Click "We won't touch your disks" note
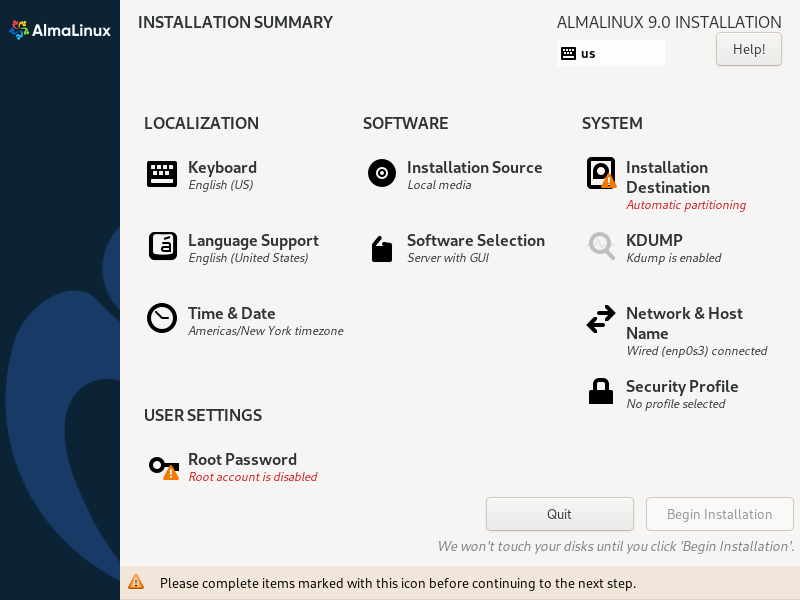The image size is (800, 600). coord(616,546)
